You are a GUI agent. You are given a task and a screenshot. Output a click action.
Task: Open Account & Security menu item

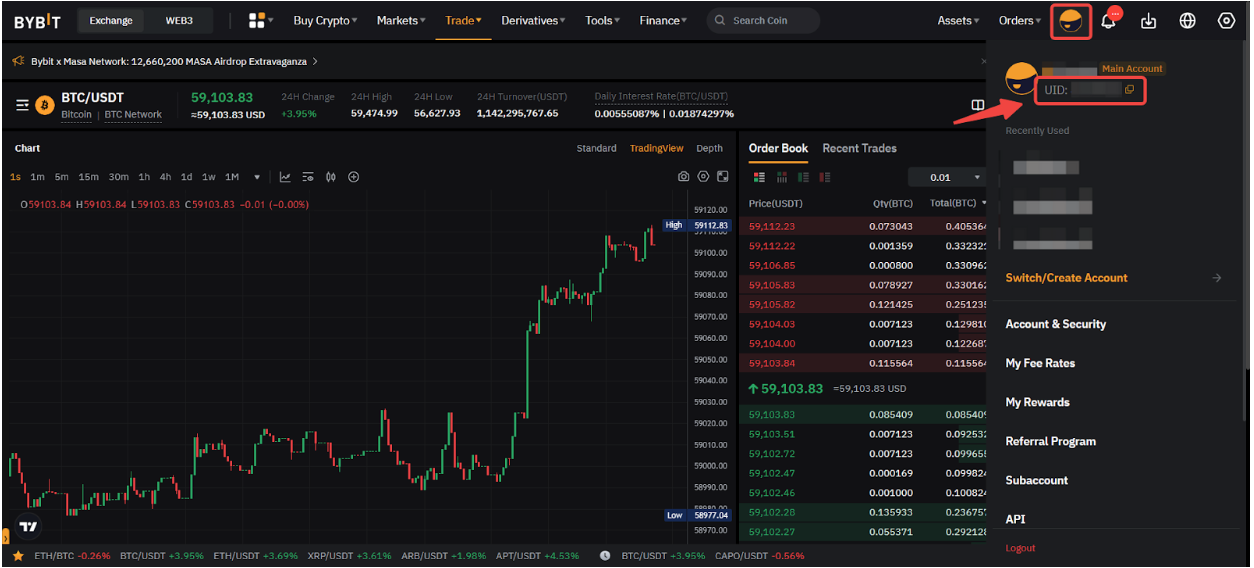pyautogui.click(x=1055, y=324)
